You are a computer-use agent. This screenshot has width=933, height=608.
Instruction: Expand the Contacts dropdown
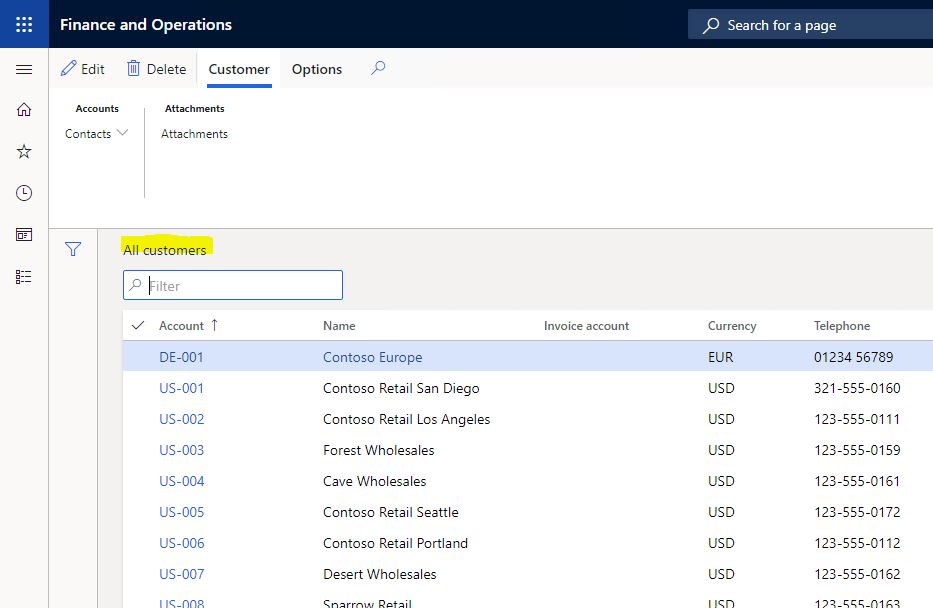click(96, 134)
